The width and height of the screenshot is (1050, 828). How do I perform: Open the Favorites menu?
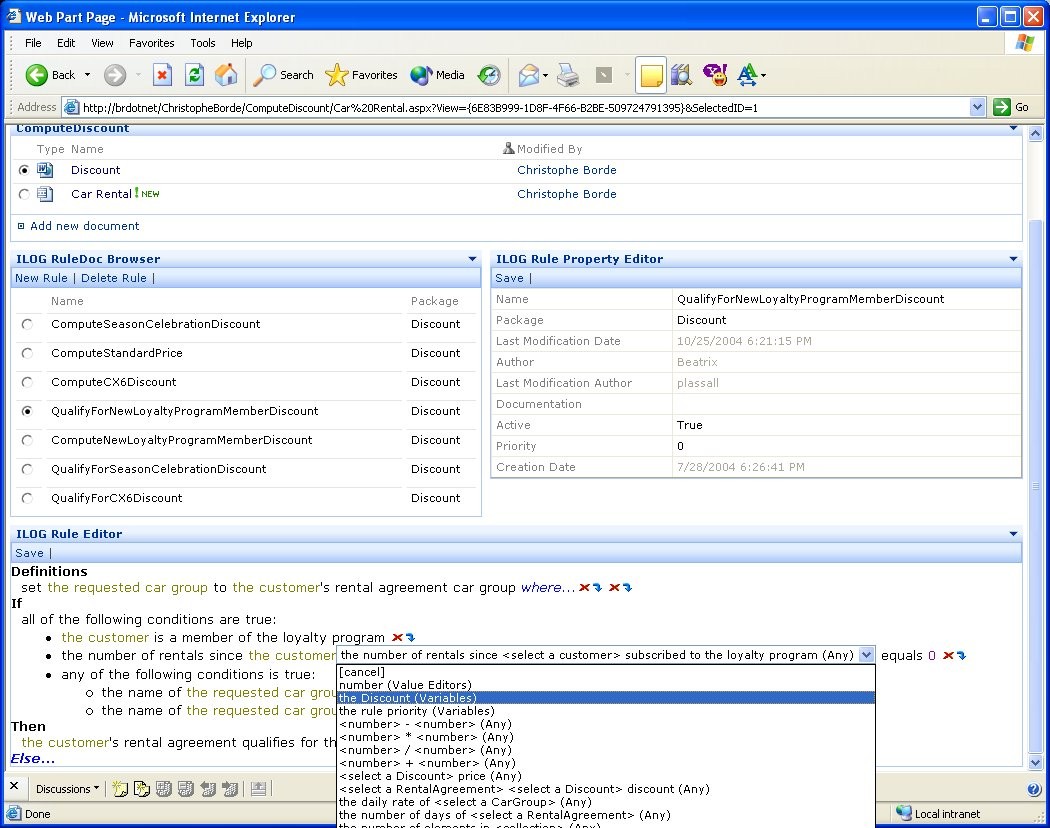pyautogui.click(x=151, y=43)
